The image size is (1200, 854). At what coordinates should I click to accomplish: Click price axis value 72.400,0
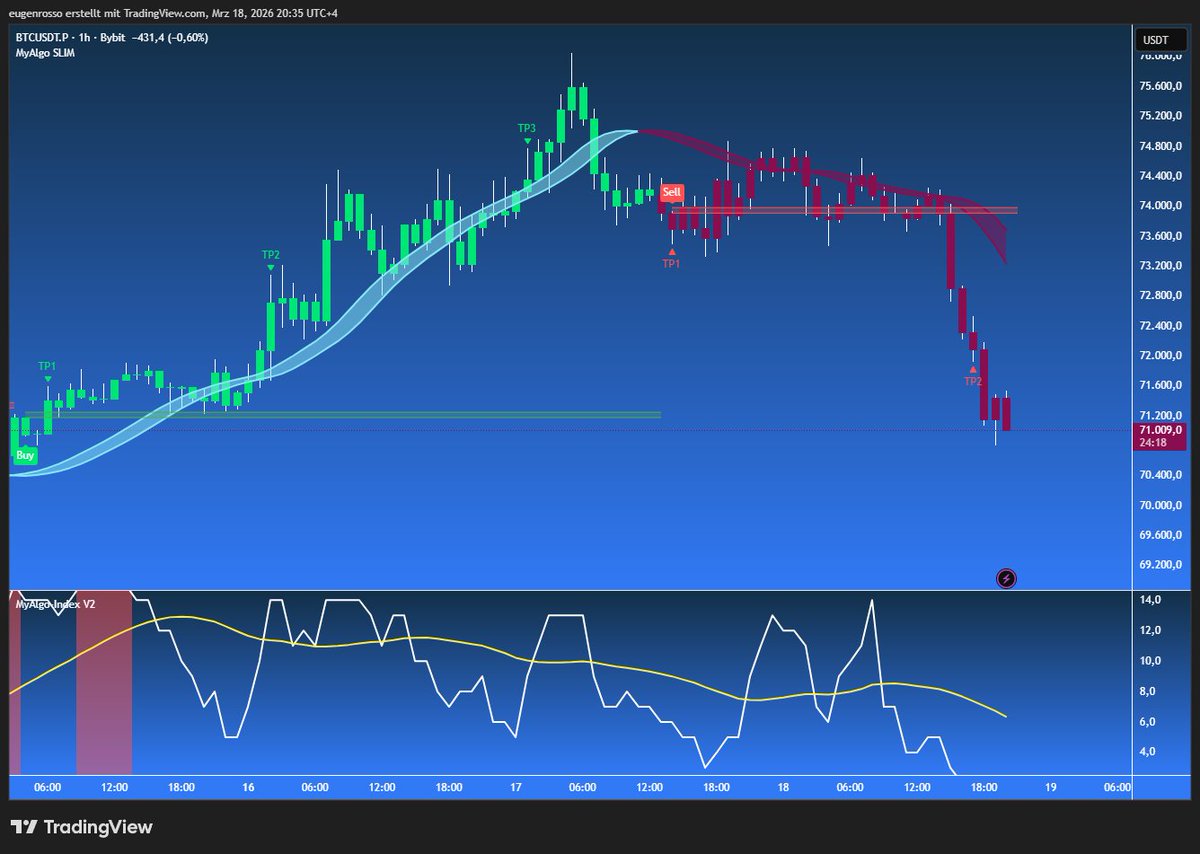(x=1160, y=326)
